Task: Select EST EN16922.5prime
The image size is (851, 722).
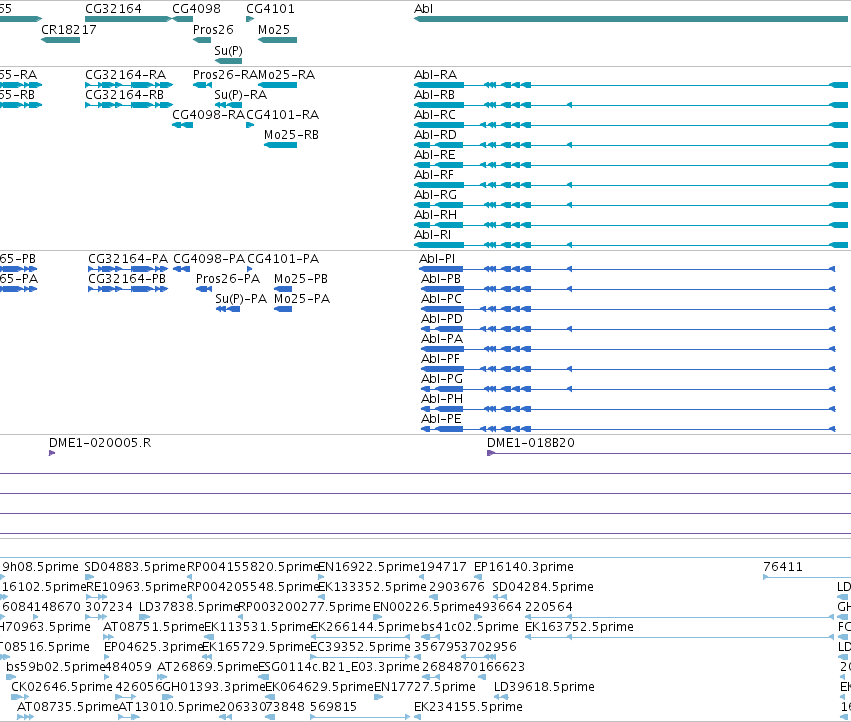Action: (321, 577)
